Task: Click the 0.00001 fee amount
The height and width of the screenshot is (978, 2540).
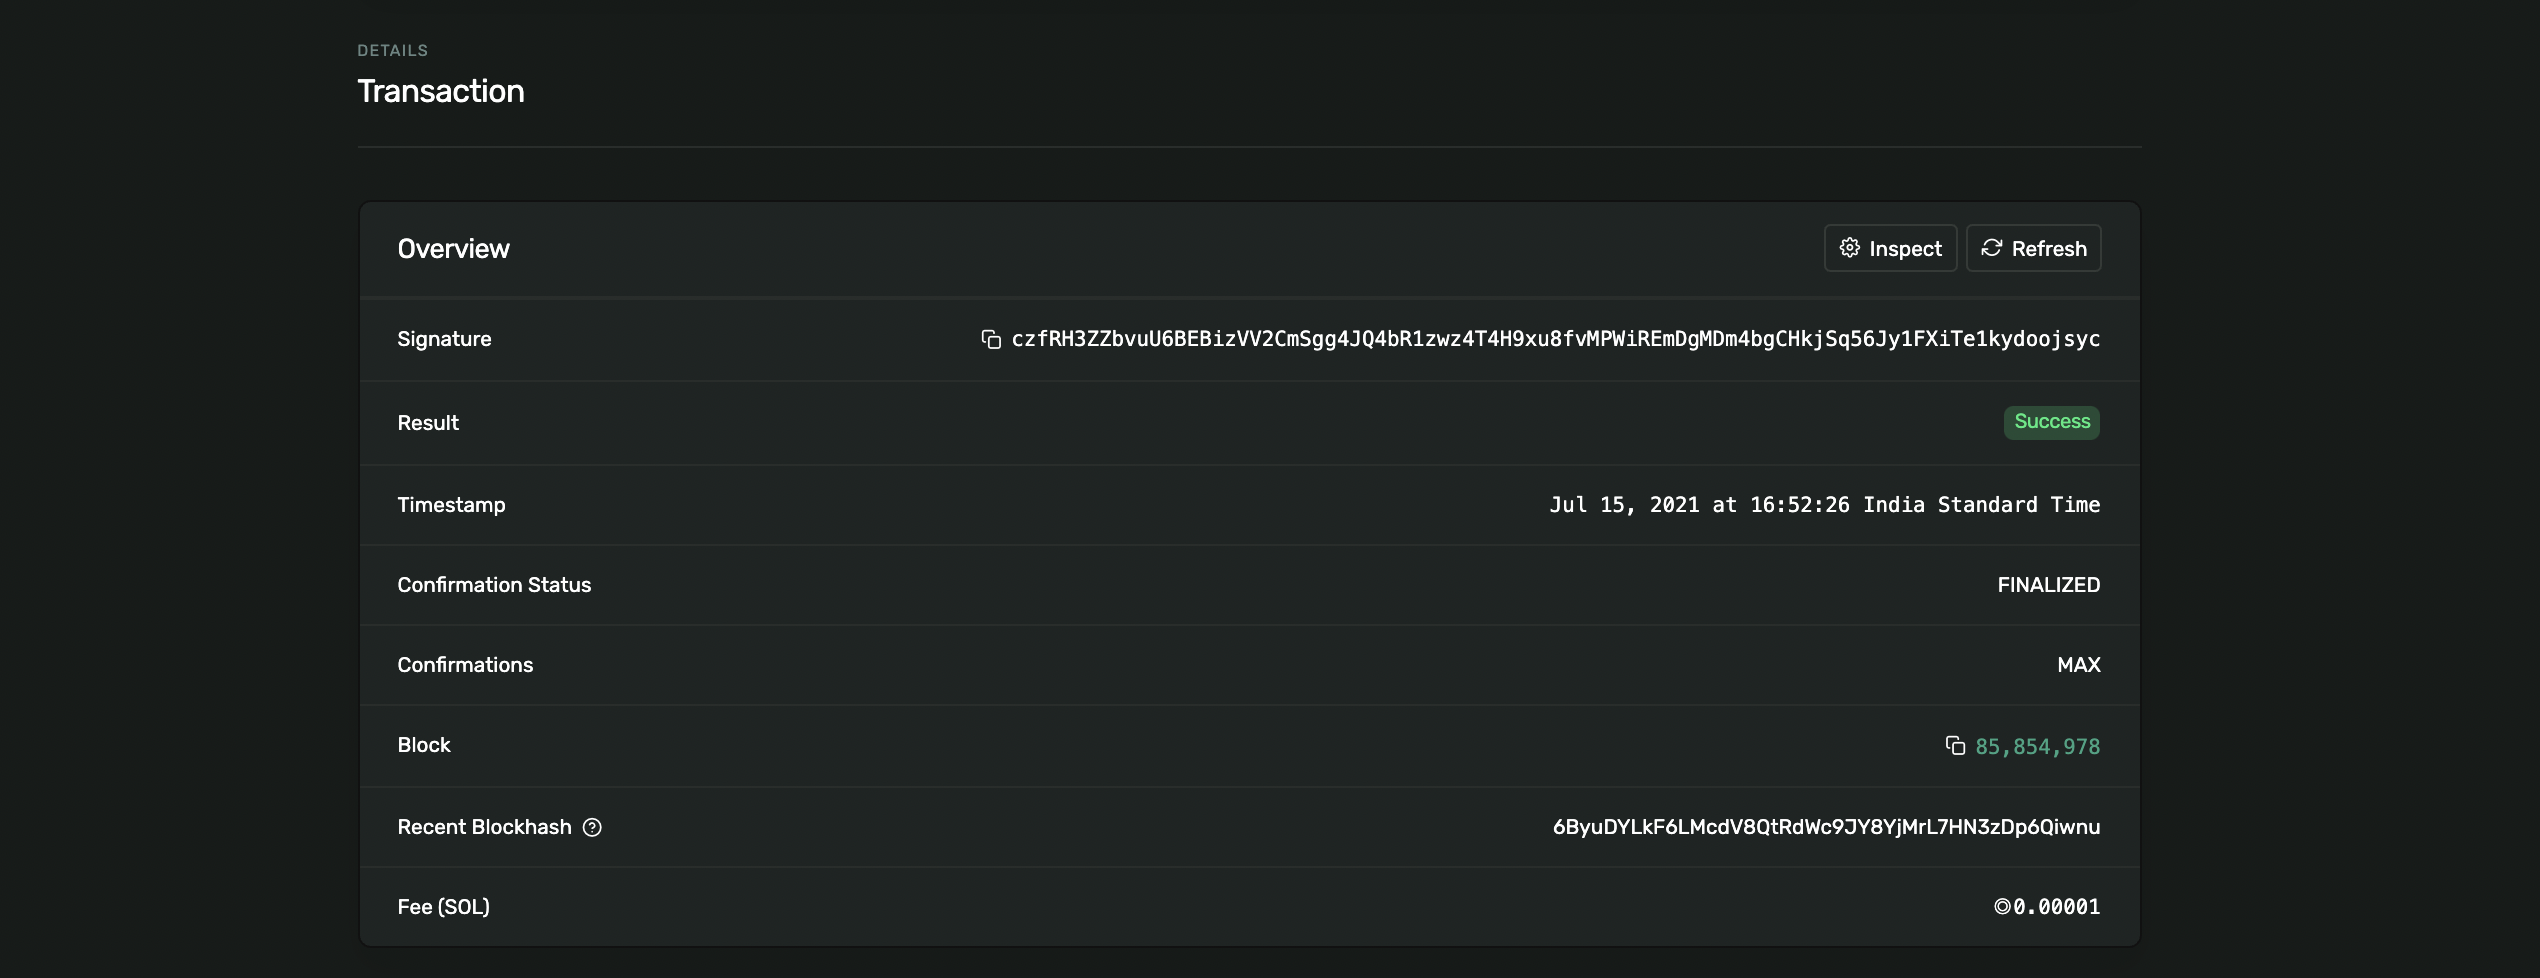Action: click(x=2056, y=907)
